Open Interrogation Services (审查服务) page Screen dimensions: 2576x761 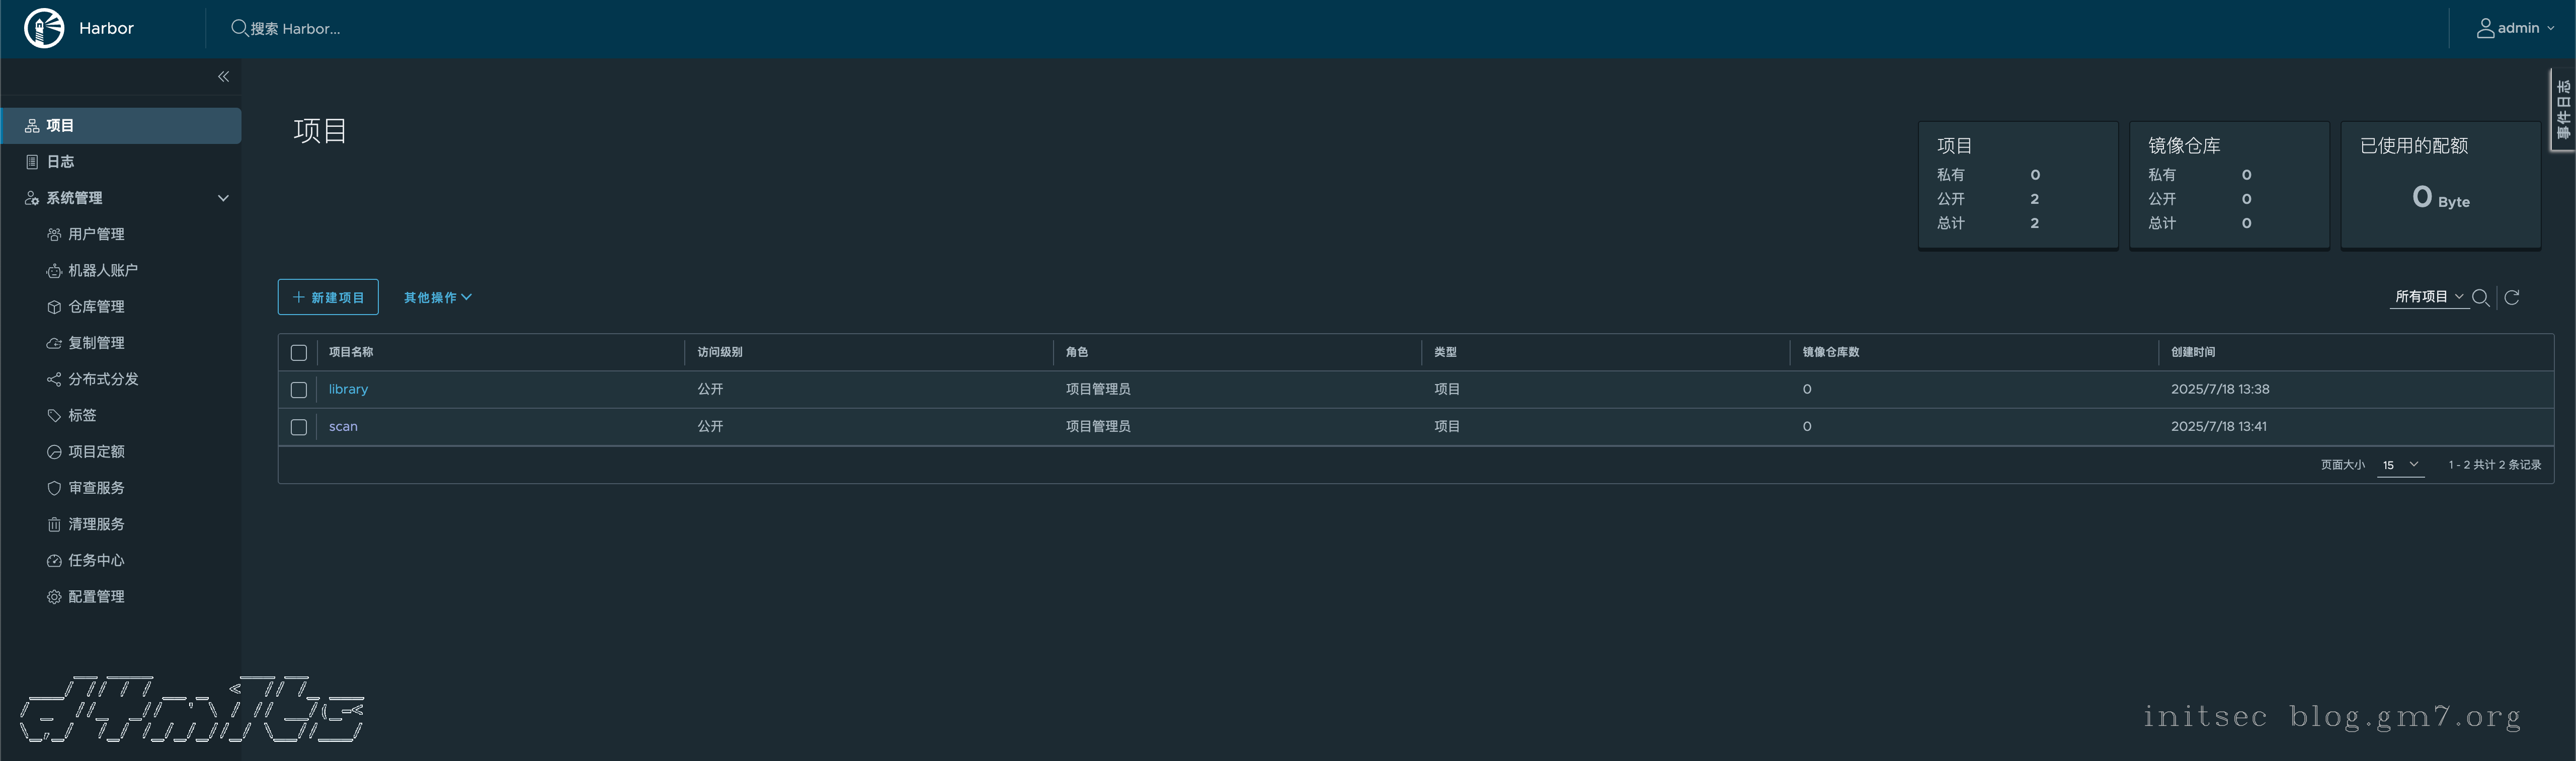(x=96, y=488)
